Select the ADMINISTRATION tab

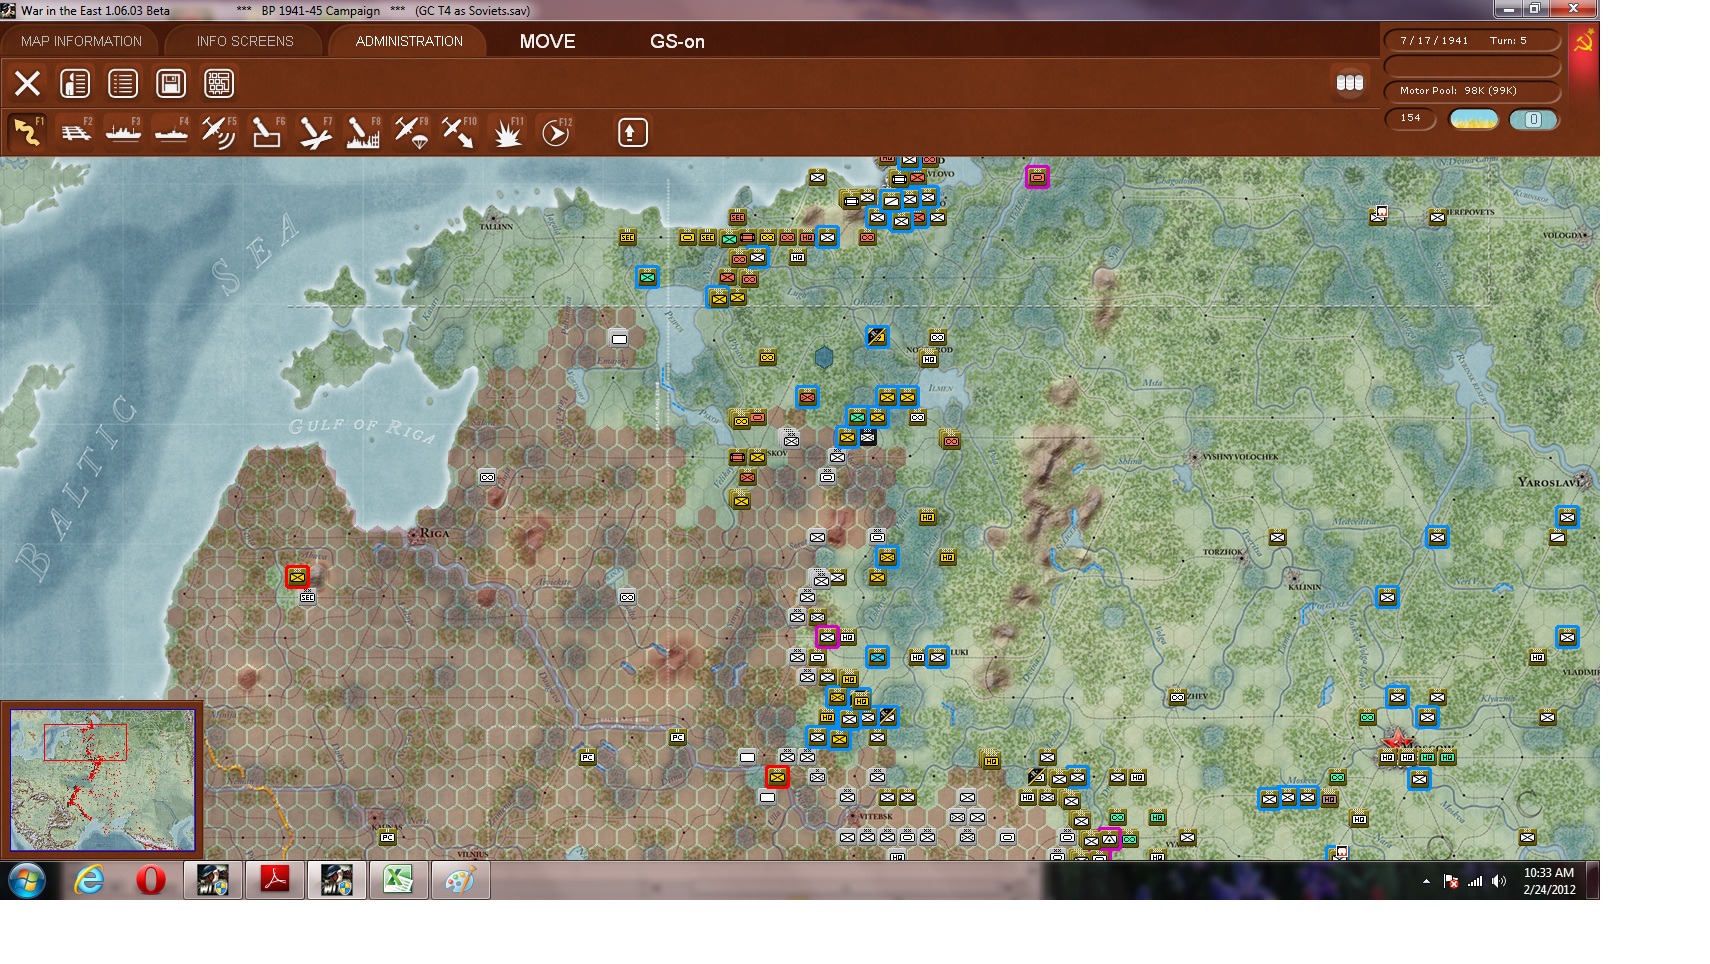coord(409,41)
